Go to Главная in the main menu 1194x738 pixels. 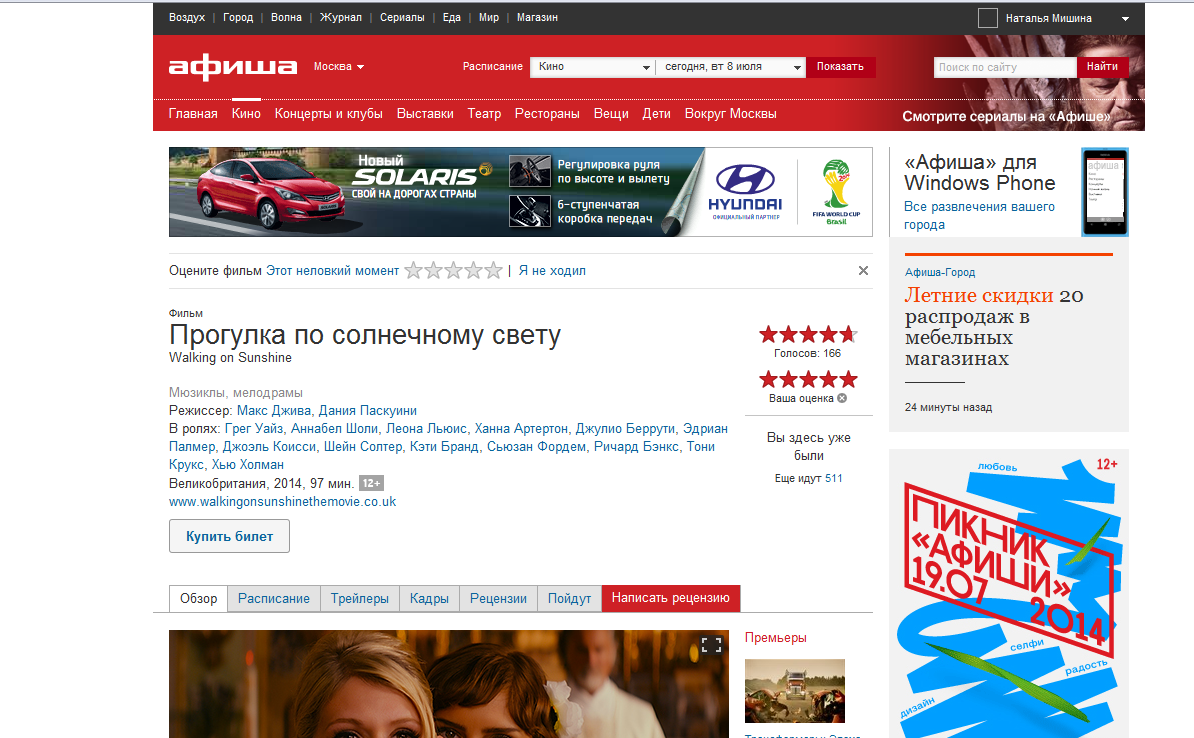pyautogui.click(x=193, y=113)
